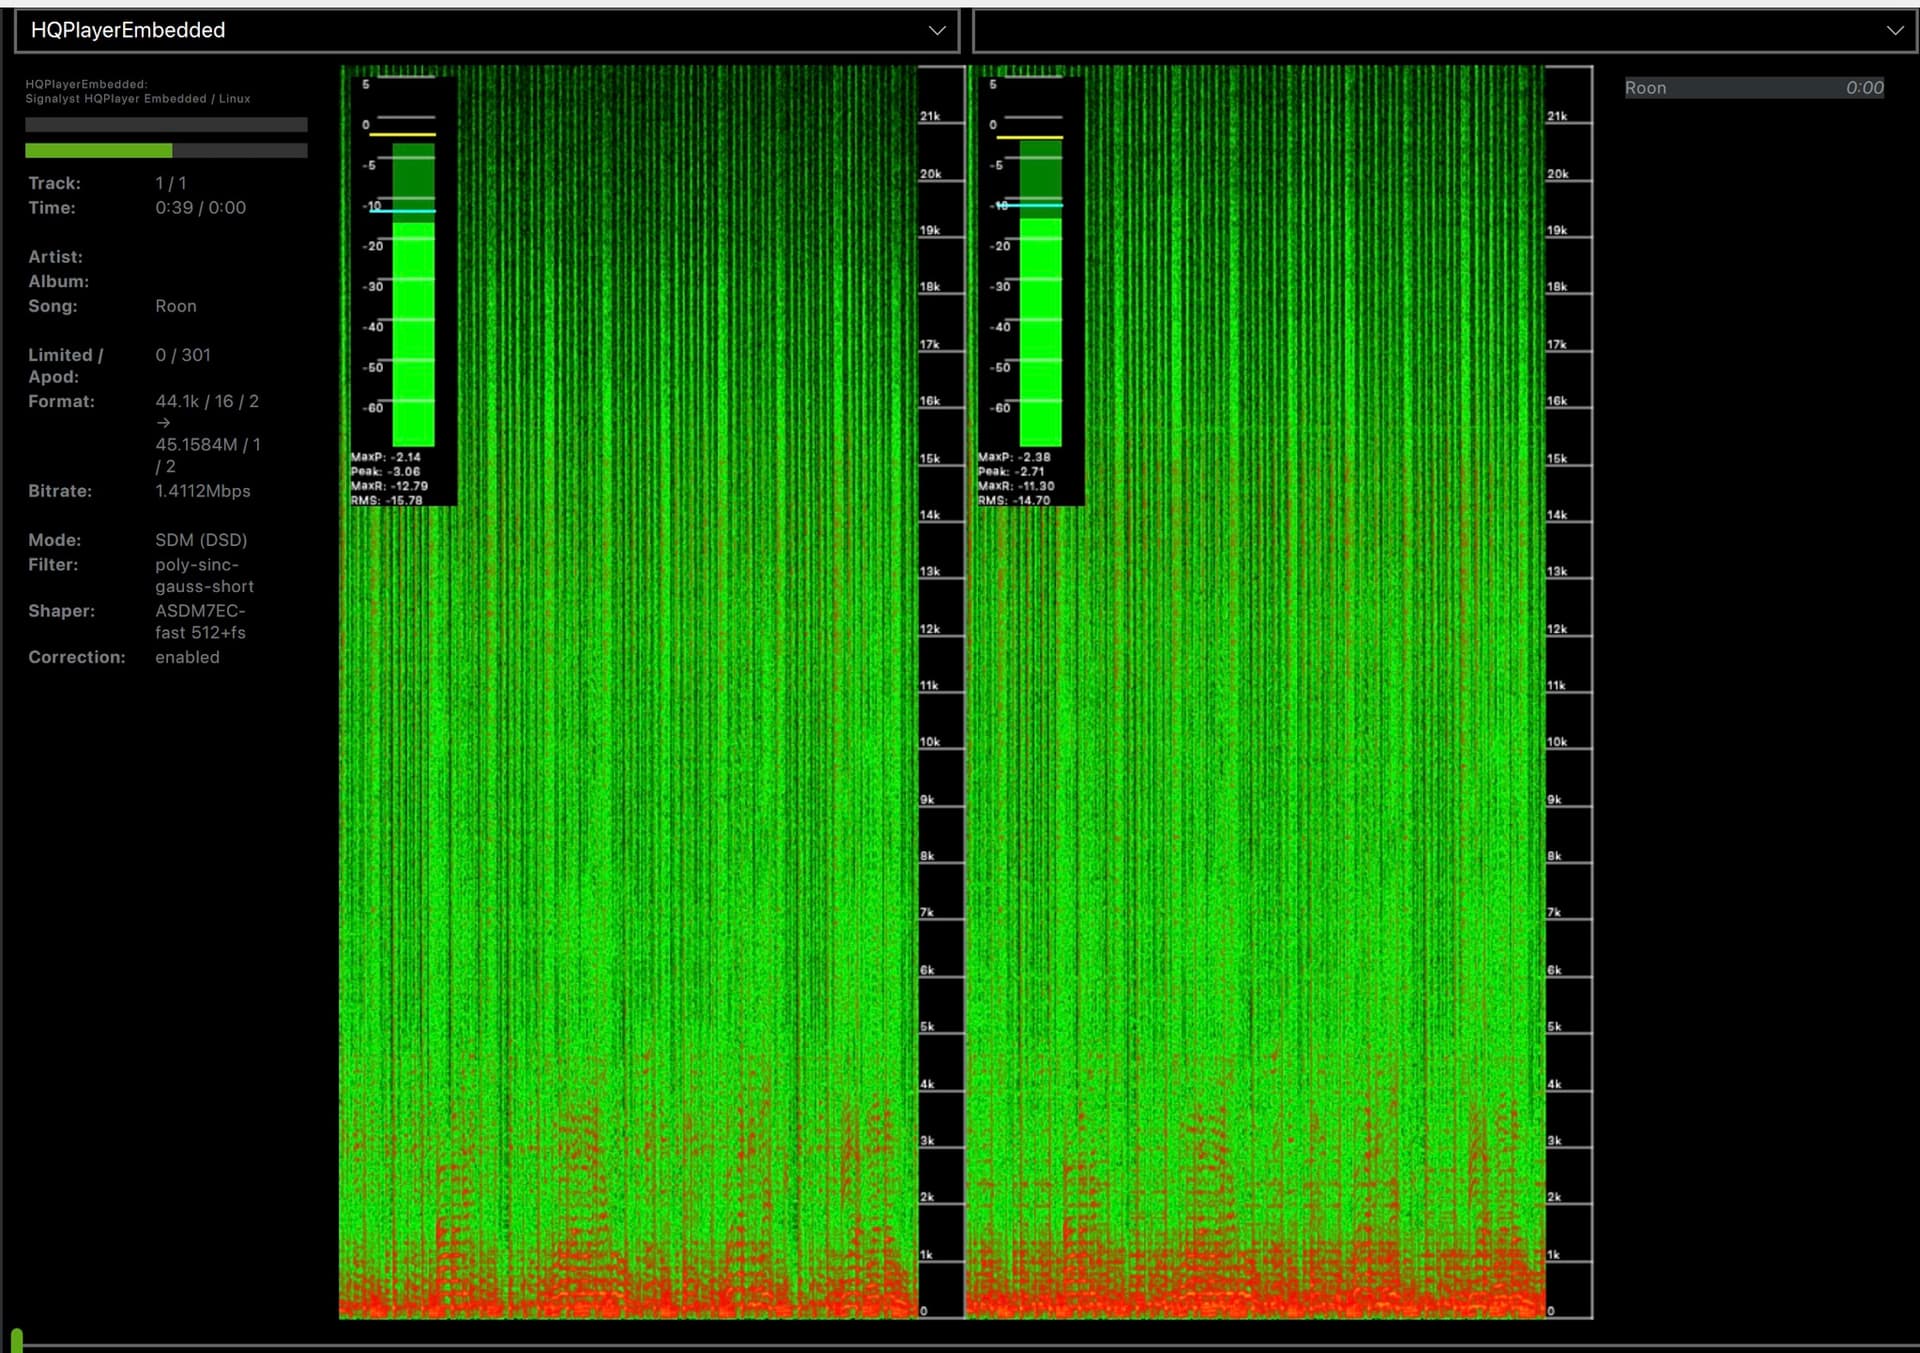Viewport: 1920px width, 1353px height.
Task: Click chevron arrow of HQPlayerEmbedded selector
Action: (x=937, y=30)
